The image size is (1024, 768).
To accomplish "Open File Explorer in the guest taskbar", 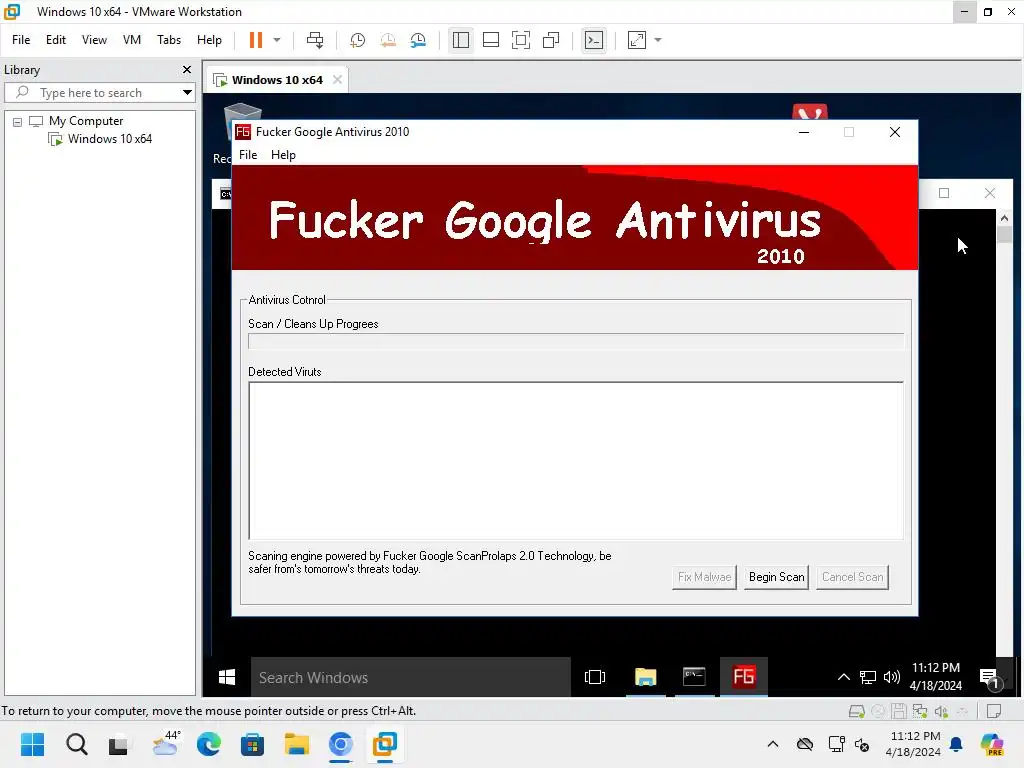I will (x=645, y=677).
